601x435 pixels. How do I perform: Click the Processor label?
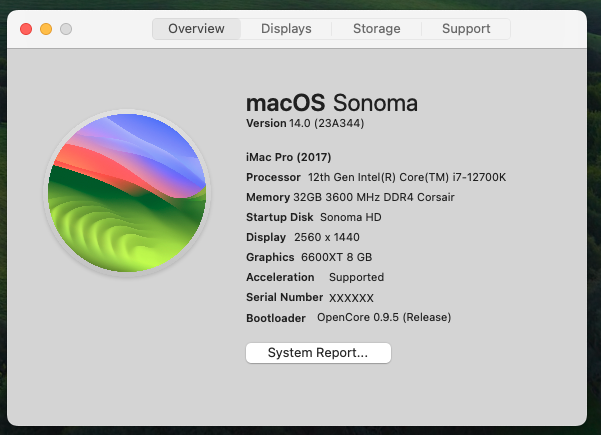click(x=273, y=177)
